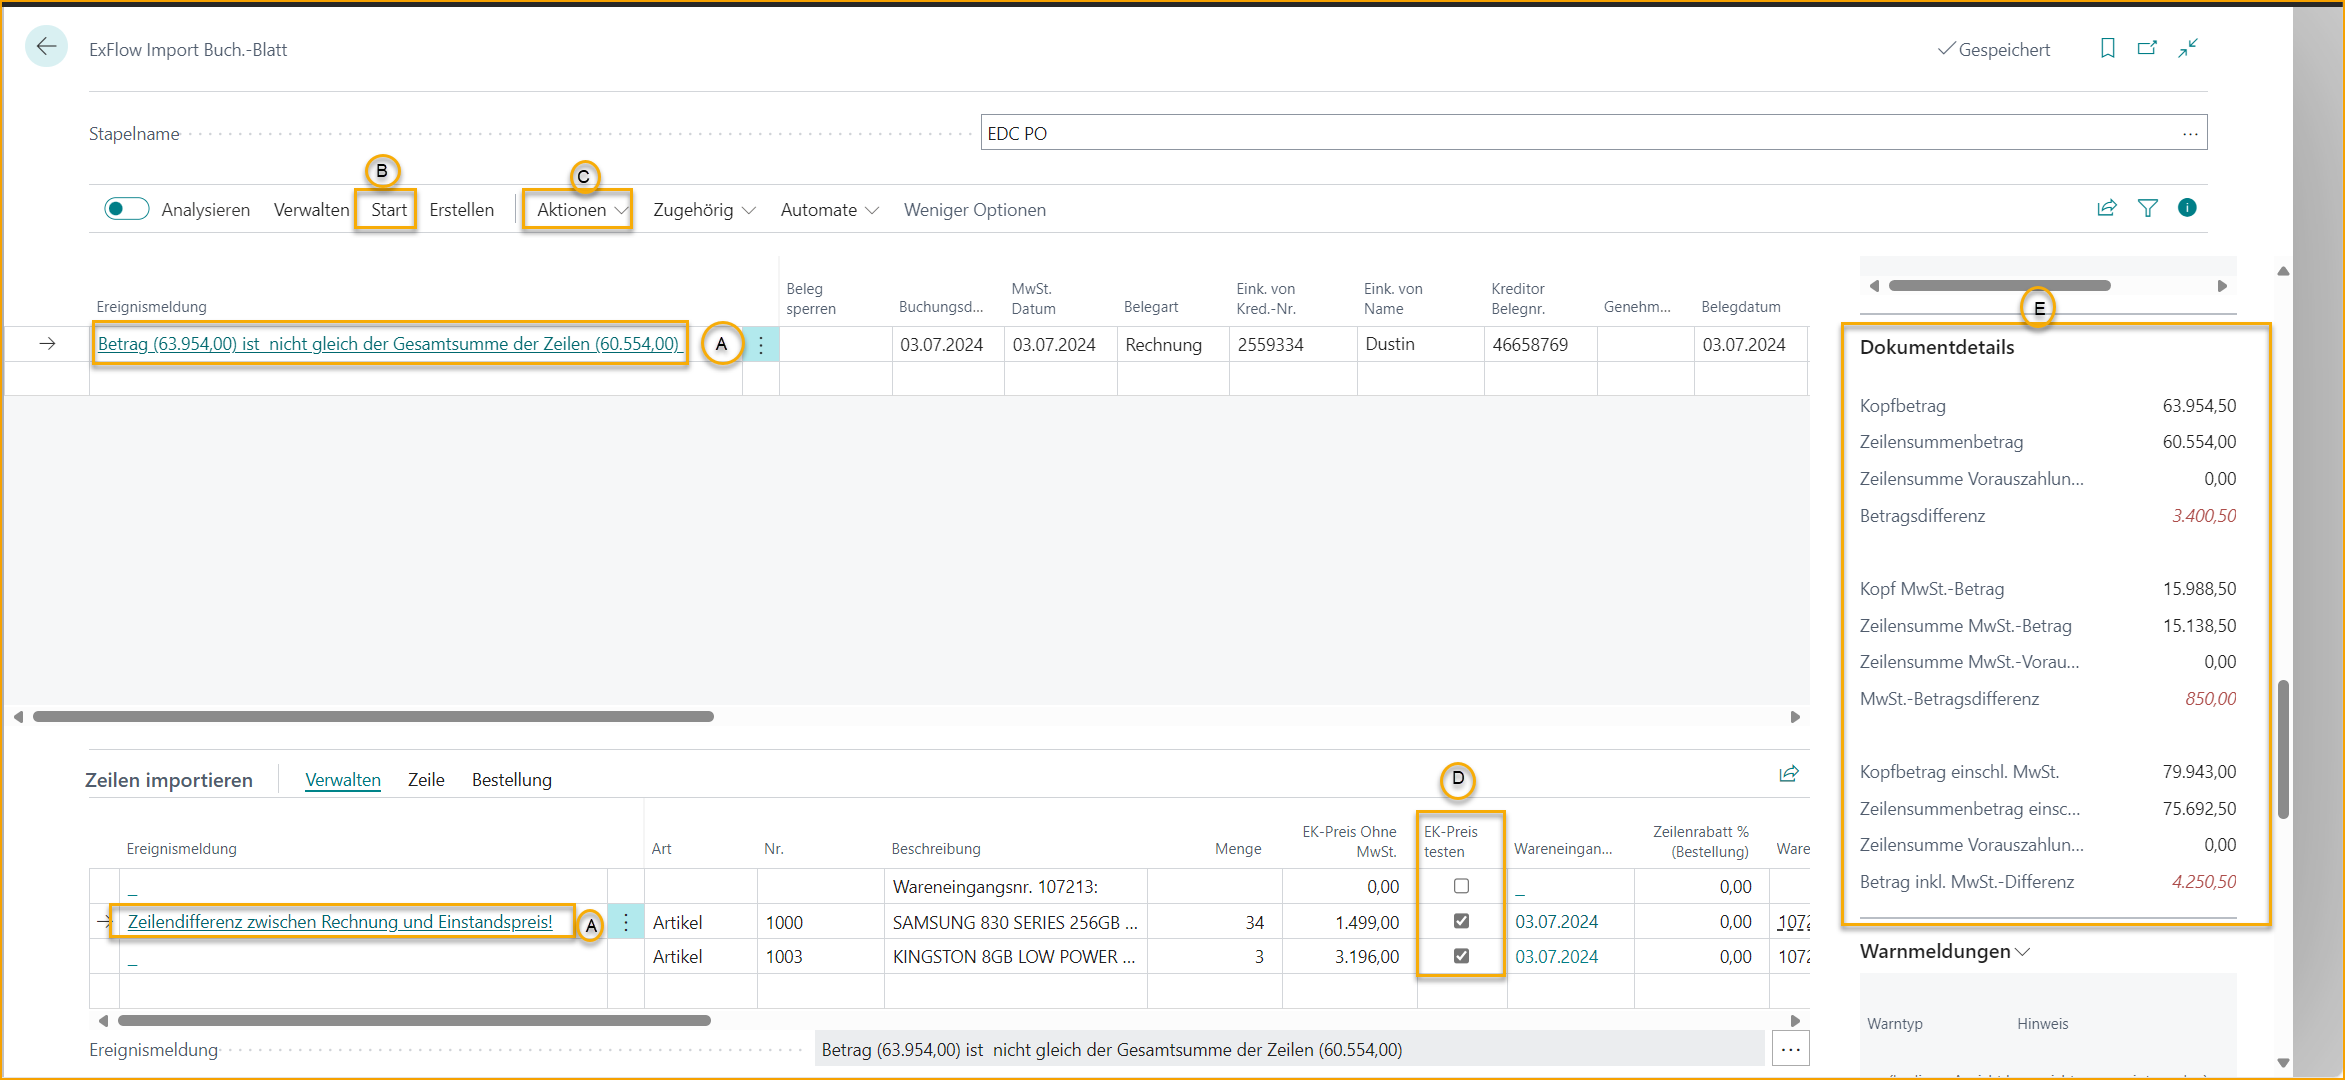2345x1080 pixels.
Task: Click the share icon in Zeilen importieren section
Action: (1788, 773)
